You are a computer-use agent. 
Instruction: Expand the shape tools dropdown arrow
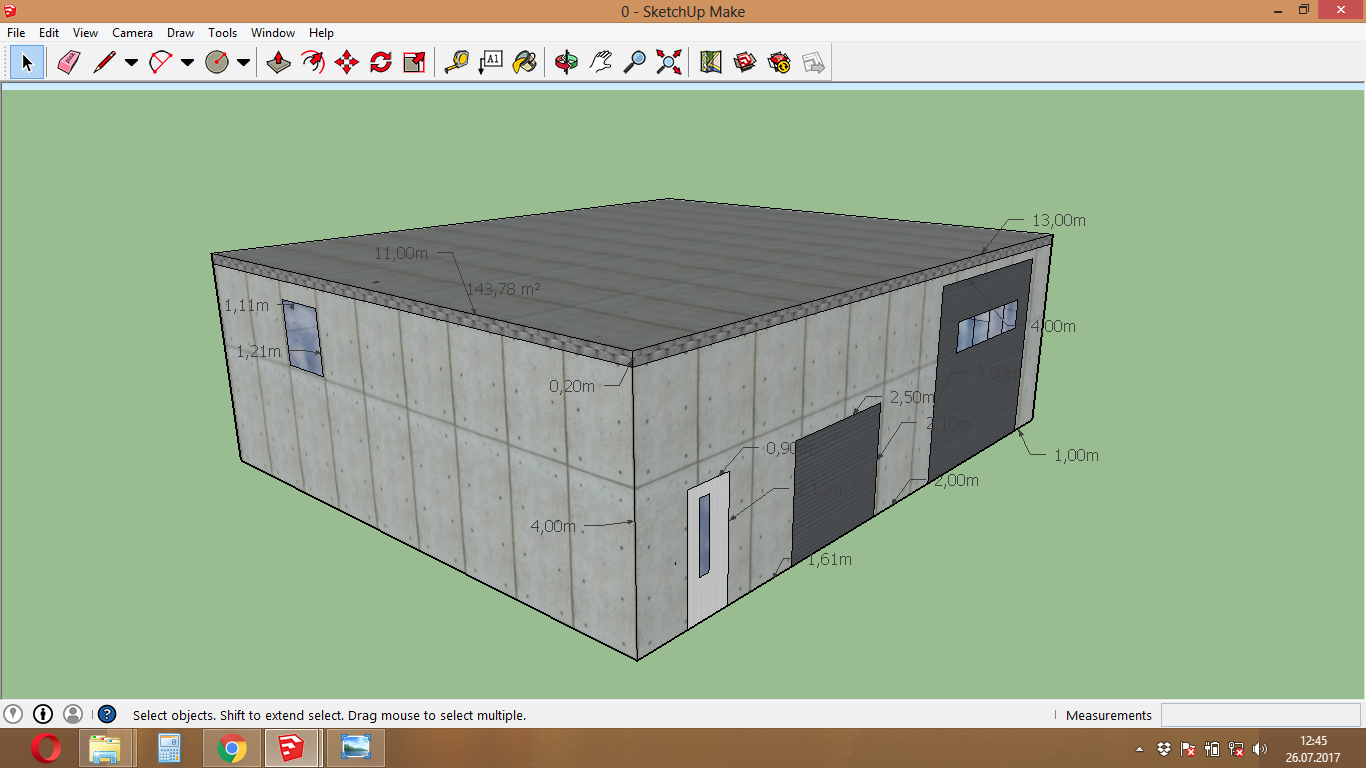(243, 63)
